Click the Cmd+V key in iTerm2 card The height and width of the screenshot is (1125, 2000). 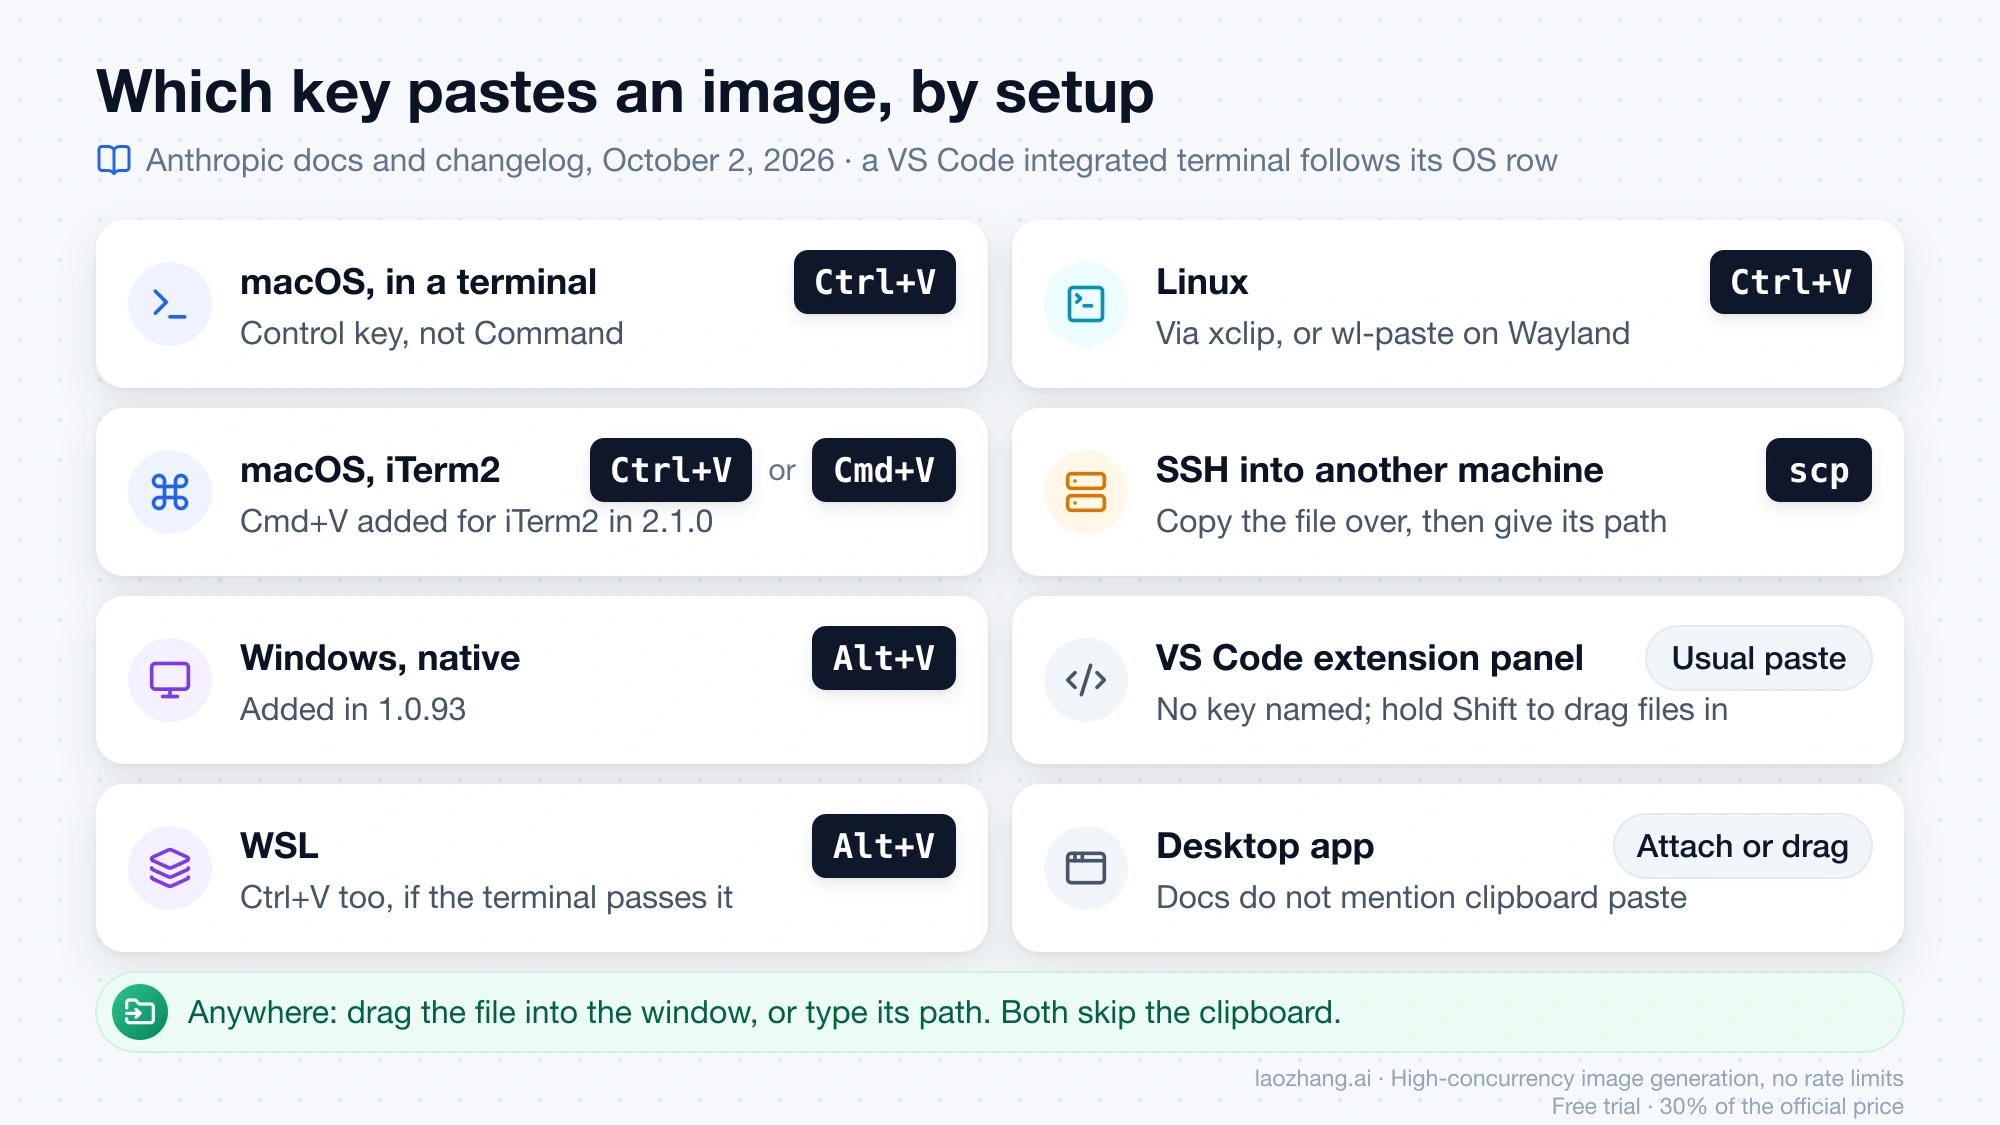pos(884,470)
